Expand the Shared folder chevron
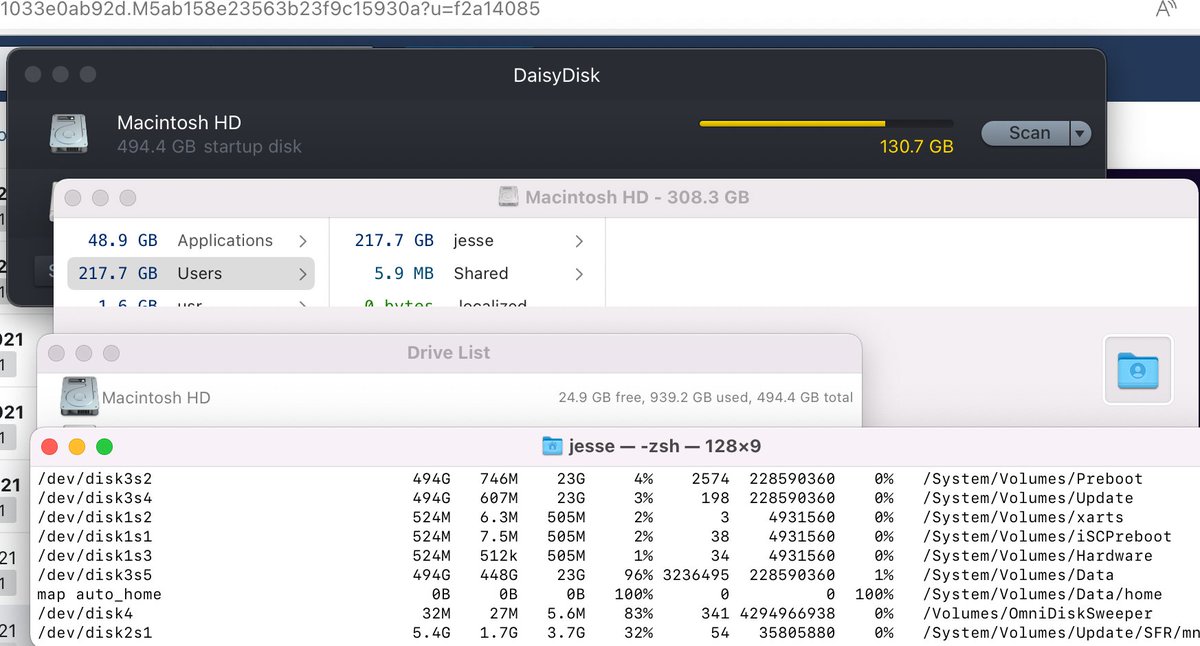1200x646 pixels. point(578,274)
